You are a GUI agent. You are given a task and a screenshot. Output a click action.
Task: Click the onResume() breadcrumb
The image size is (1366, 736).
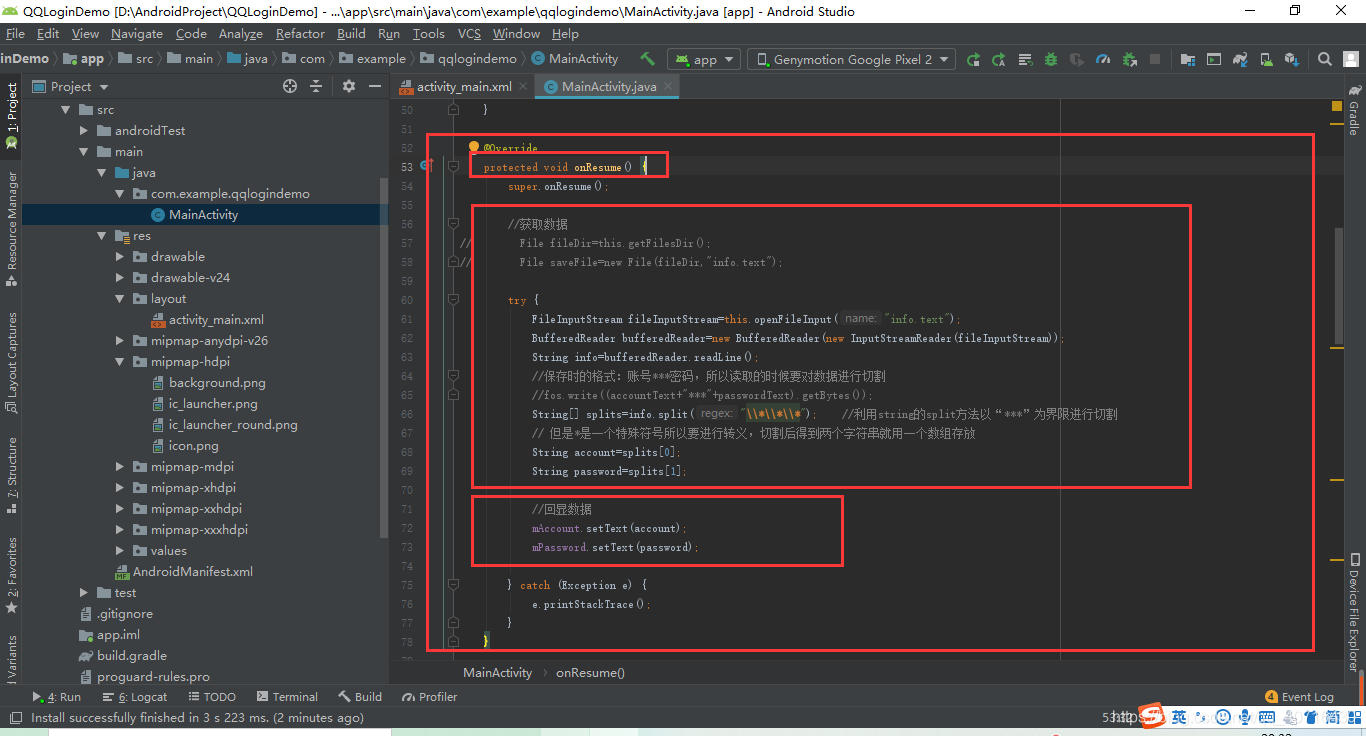coord(590,673)
